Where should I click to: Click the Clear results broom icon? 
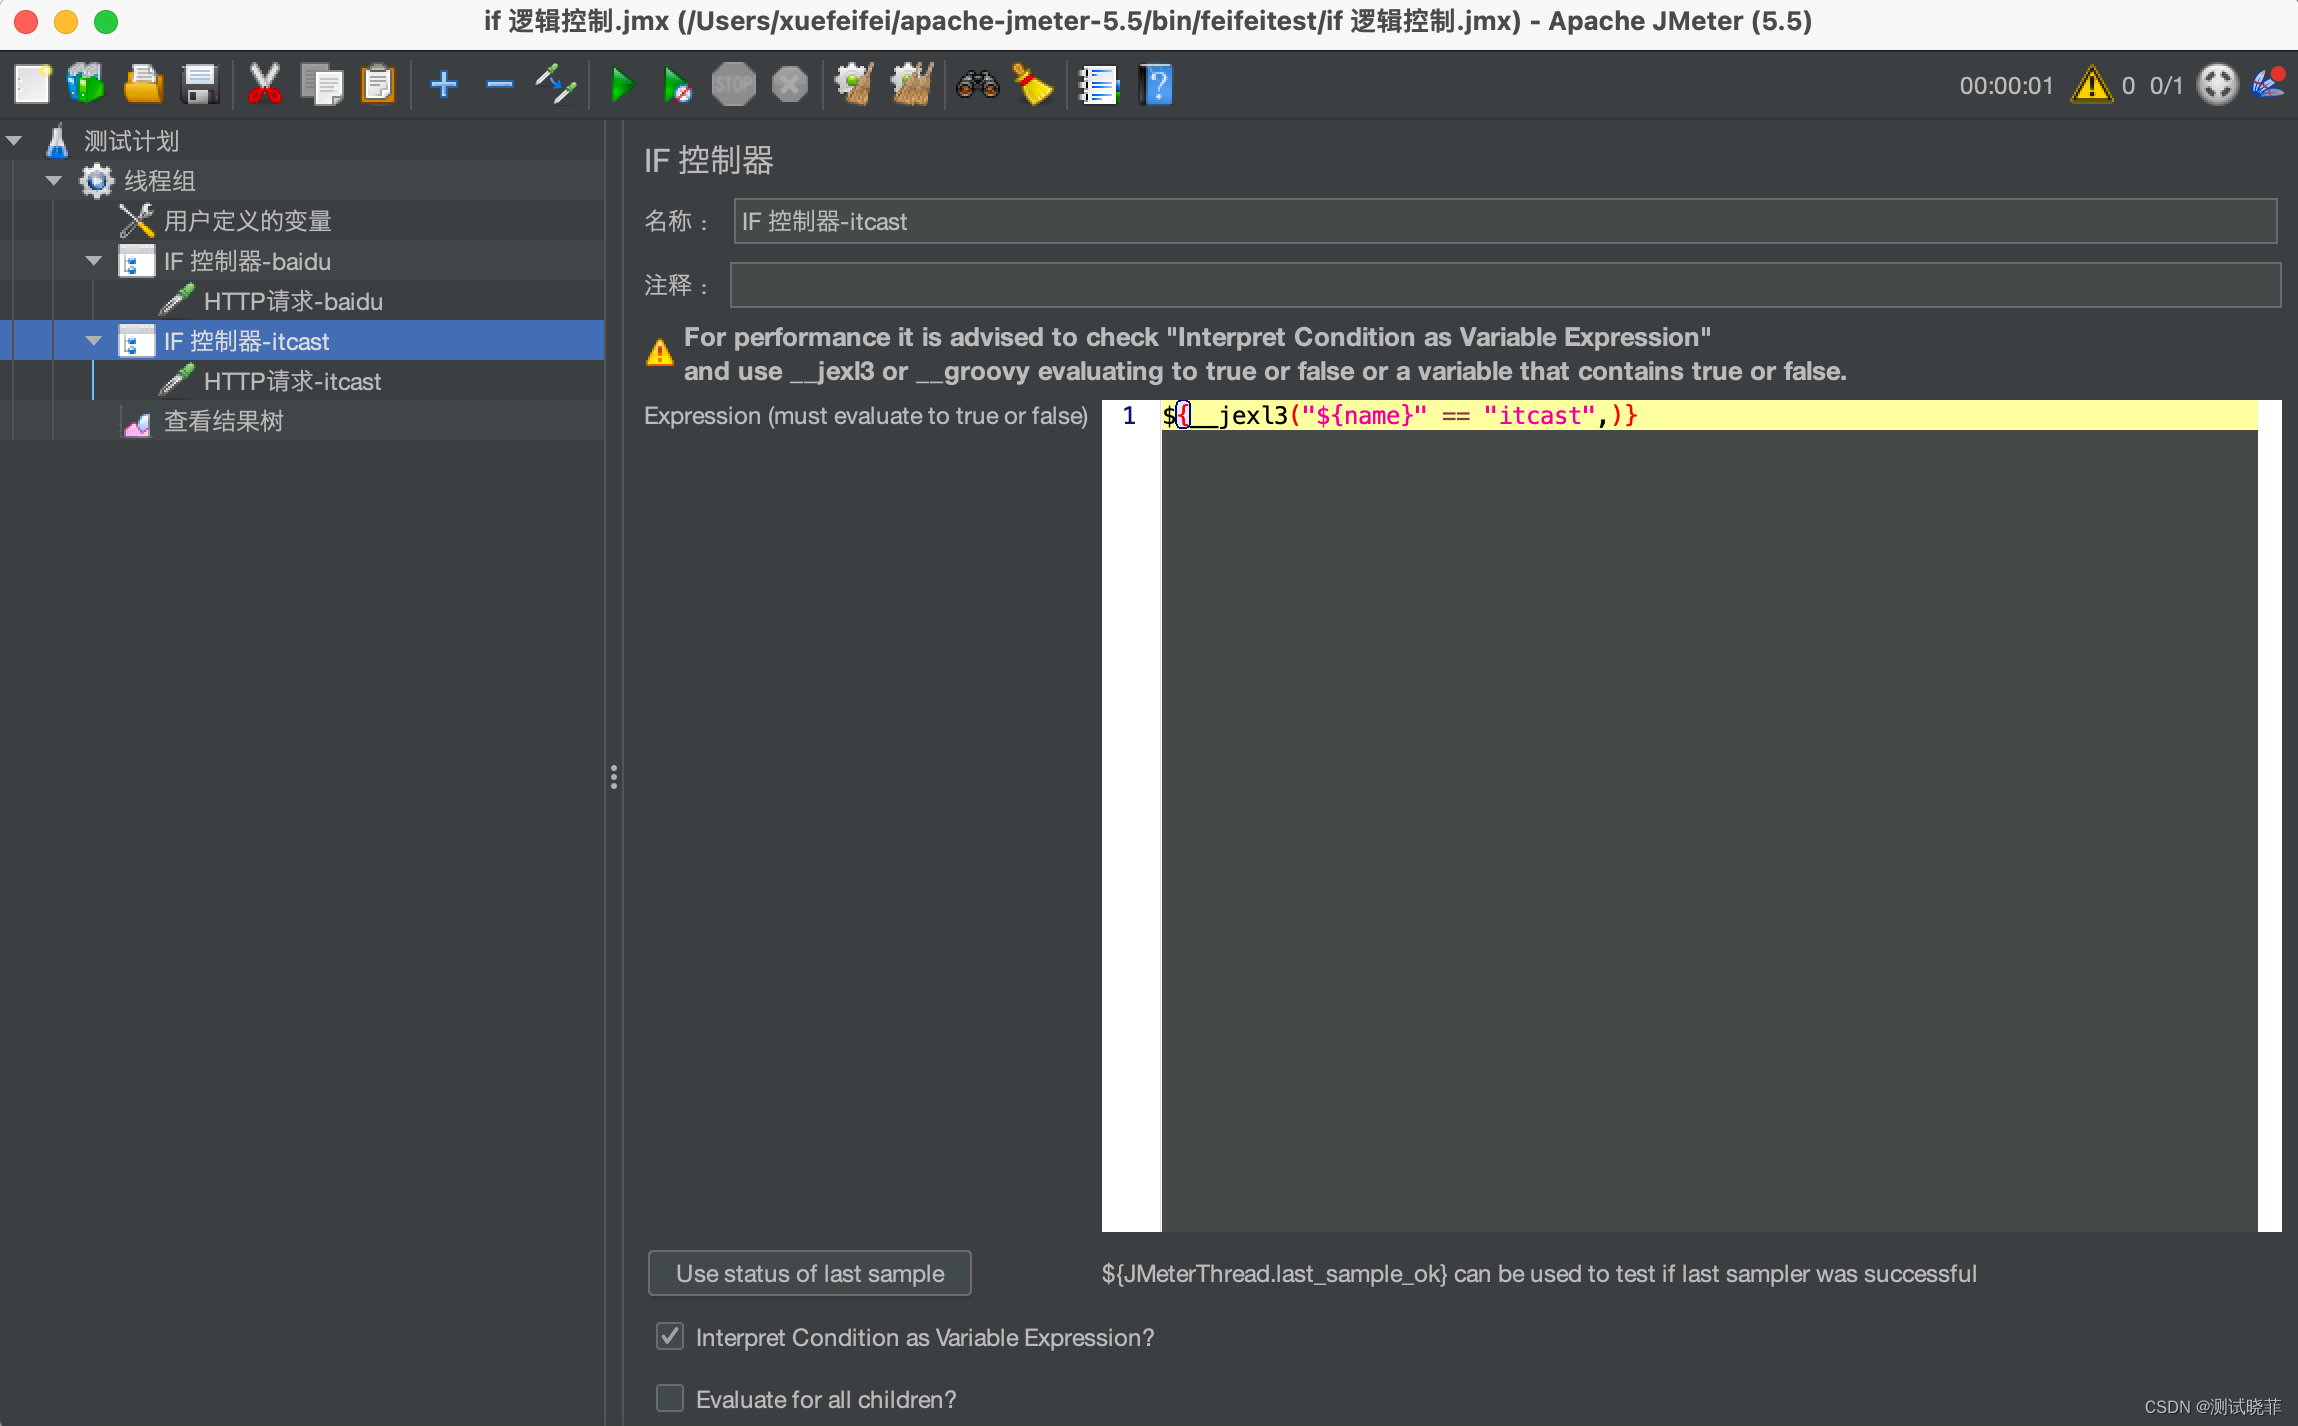[854, 85]
